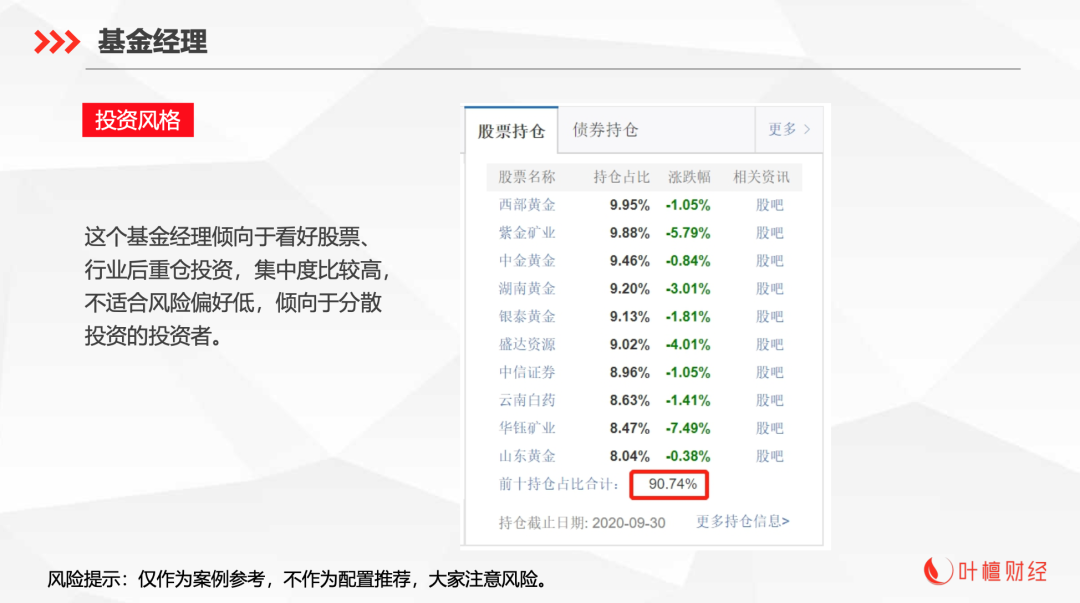Select the 股票名称 column header
The image size is (1080, 603).
tap(527, 177)
